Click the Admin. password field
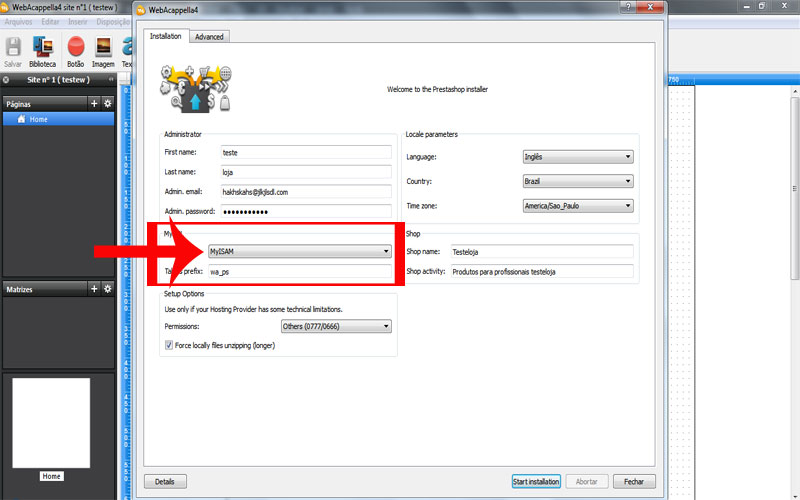 click(306, 211)
